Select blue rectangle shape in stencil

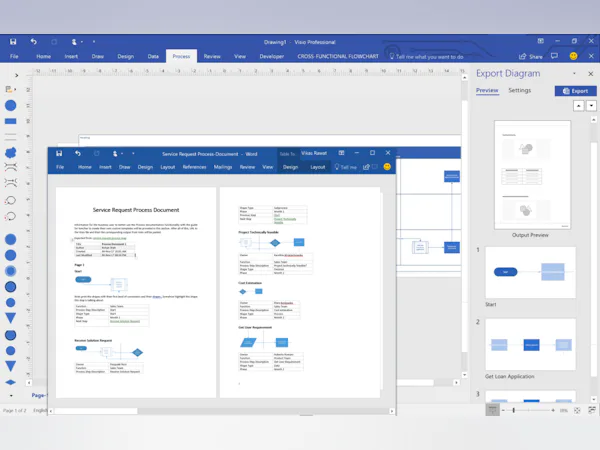(x=10, y=121)
